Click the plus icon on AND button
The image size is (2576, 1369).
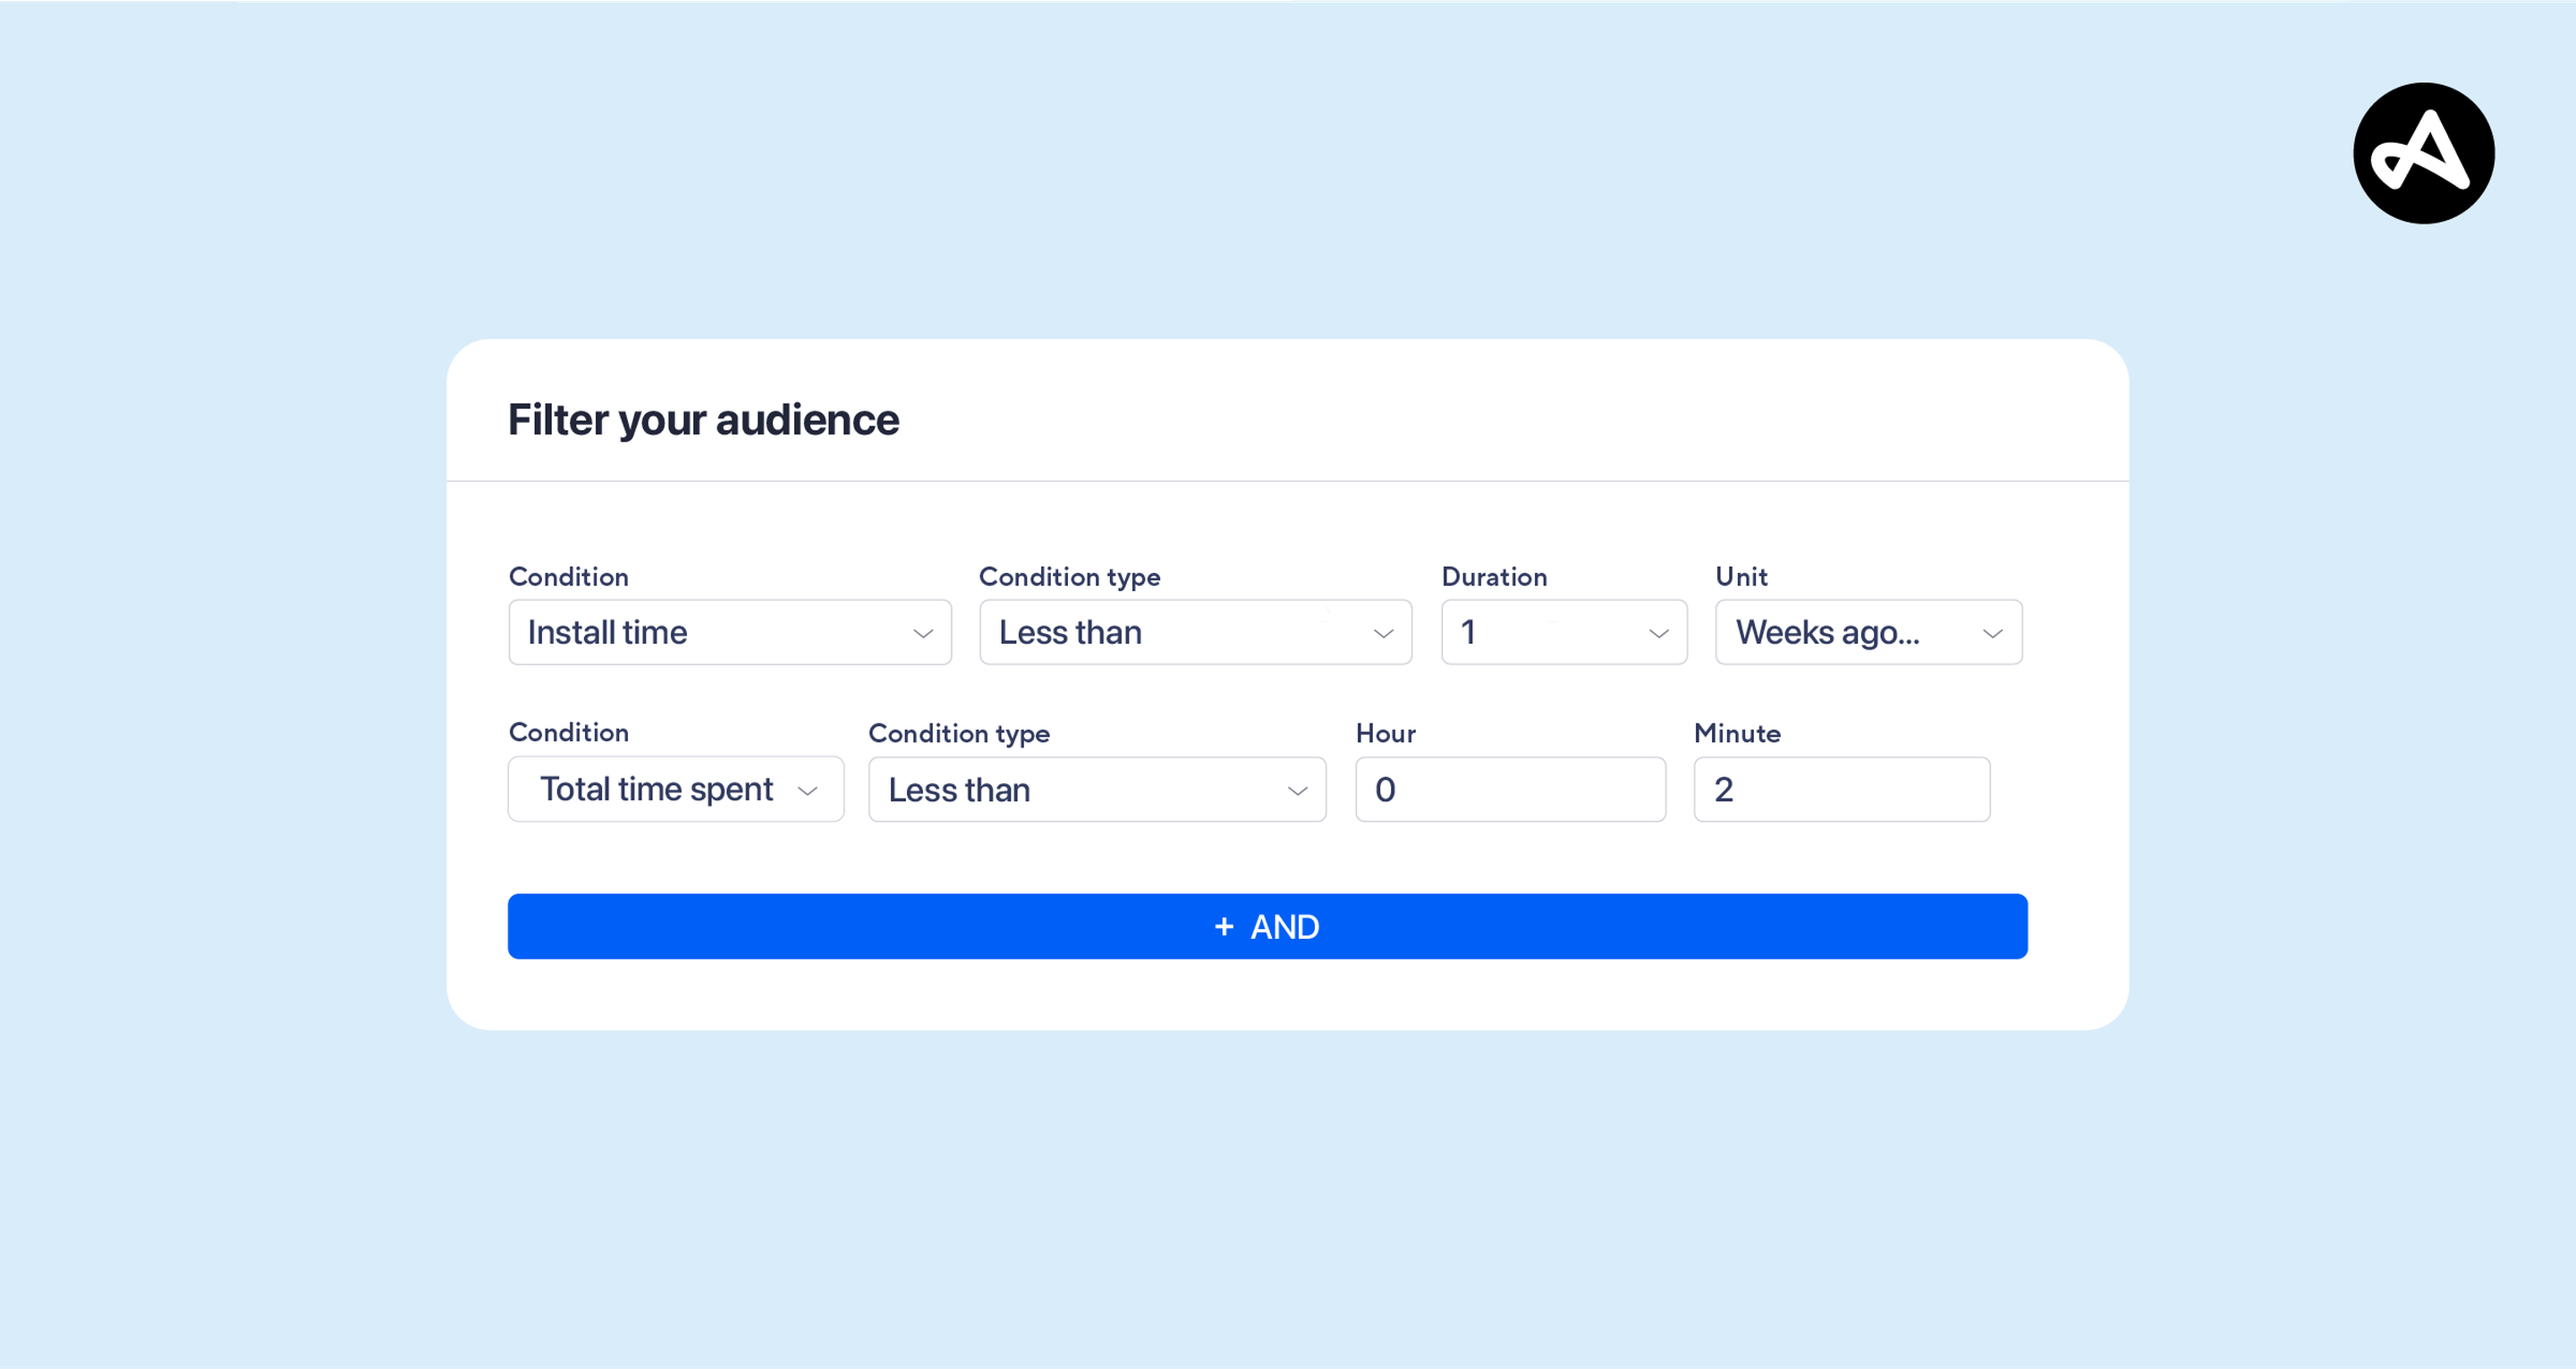[x=1223, y=927]
